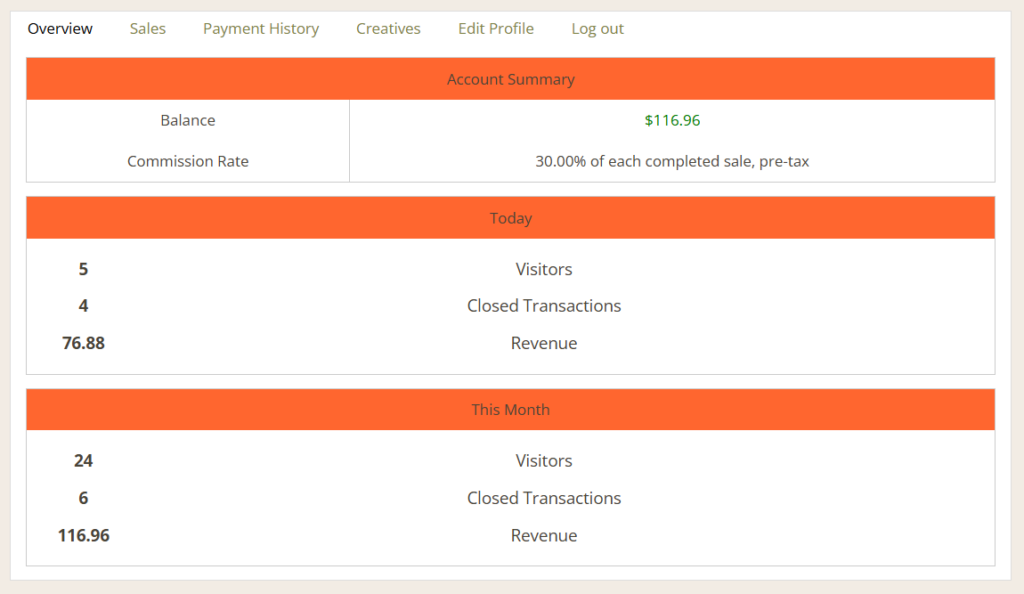
Task: Go to the Payment History tab
Action: click(261, 29)
